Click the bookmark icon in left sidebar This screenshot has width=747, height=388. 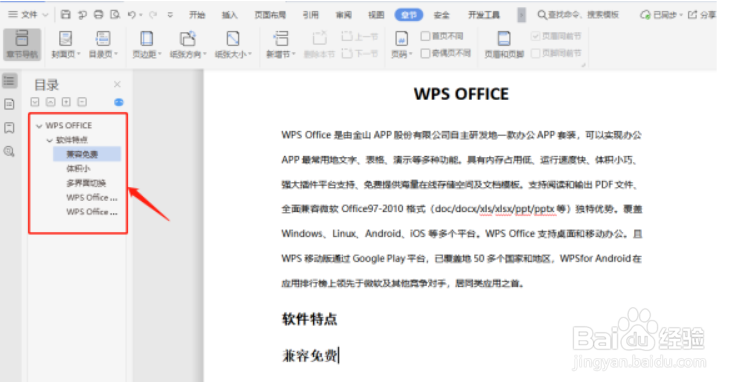coord(10,128)
